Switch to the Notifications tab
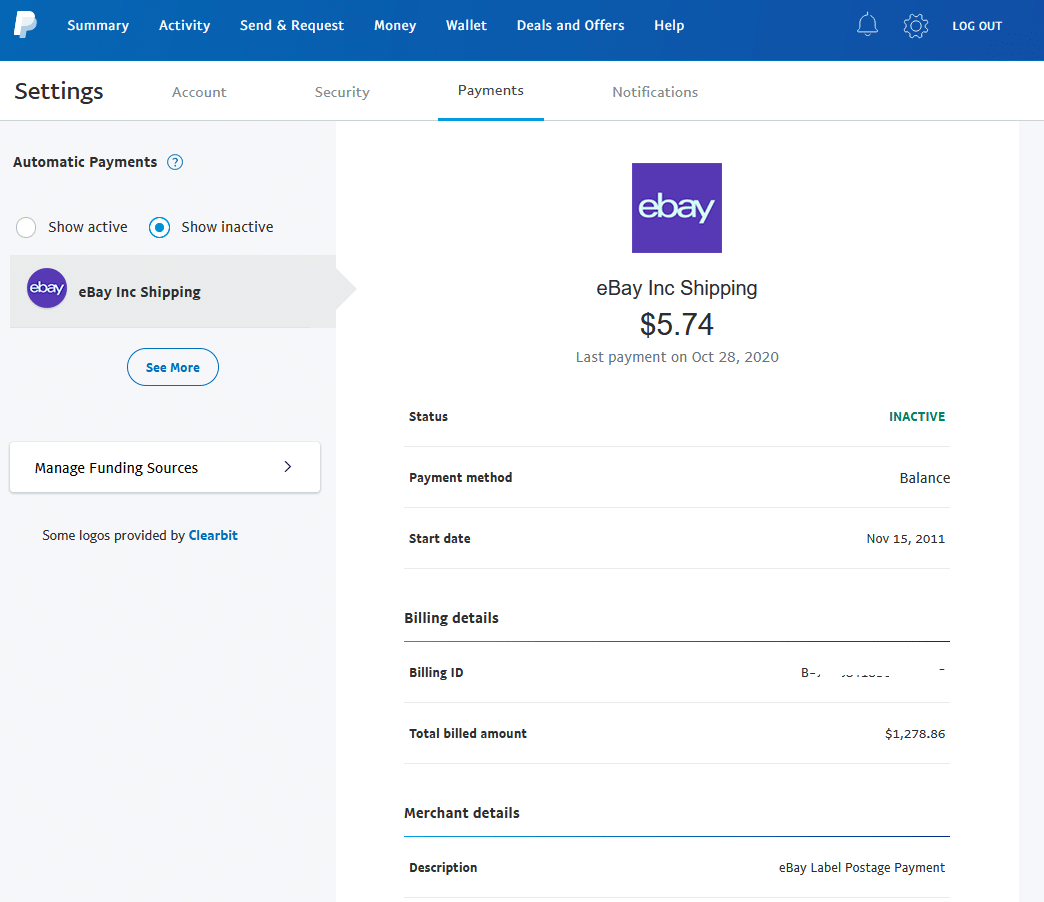 point(655,92)
